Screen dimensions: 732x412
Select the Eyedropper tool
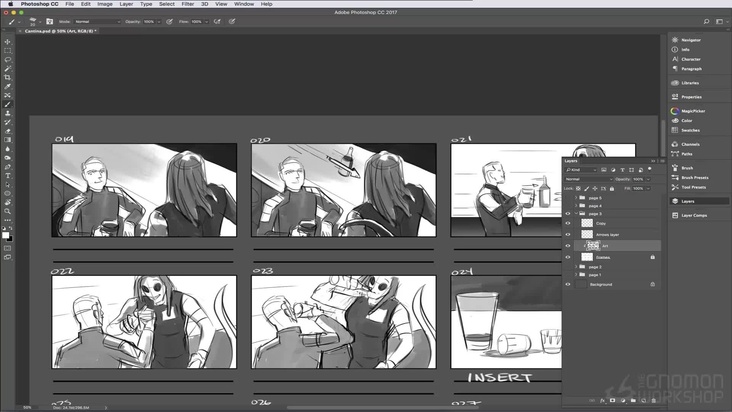coord(7,86)
